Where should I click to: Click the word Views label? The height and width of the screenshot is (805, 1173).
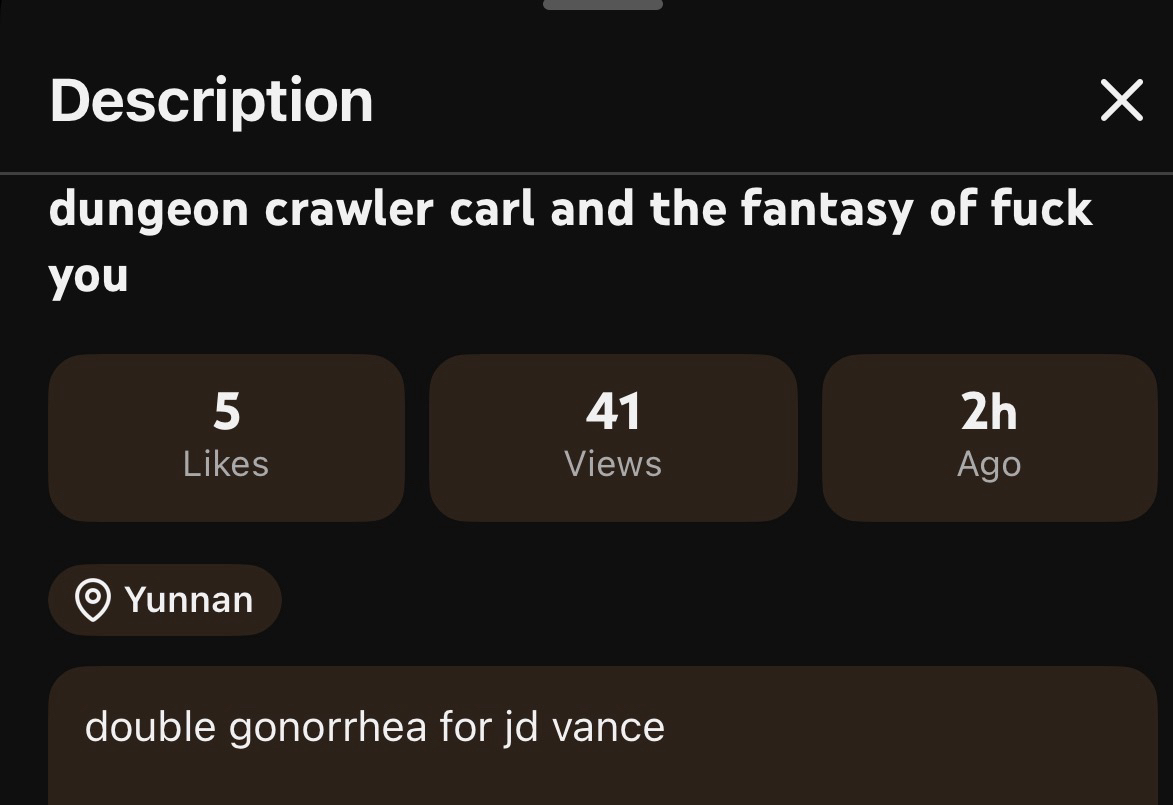tap(613, 464)
